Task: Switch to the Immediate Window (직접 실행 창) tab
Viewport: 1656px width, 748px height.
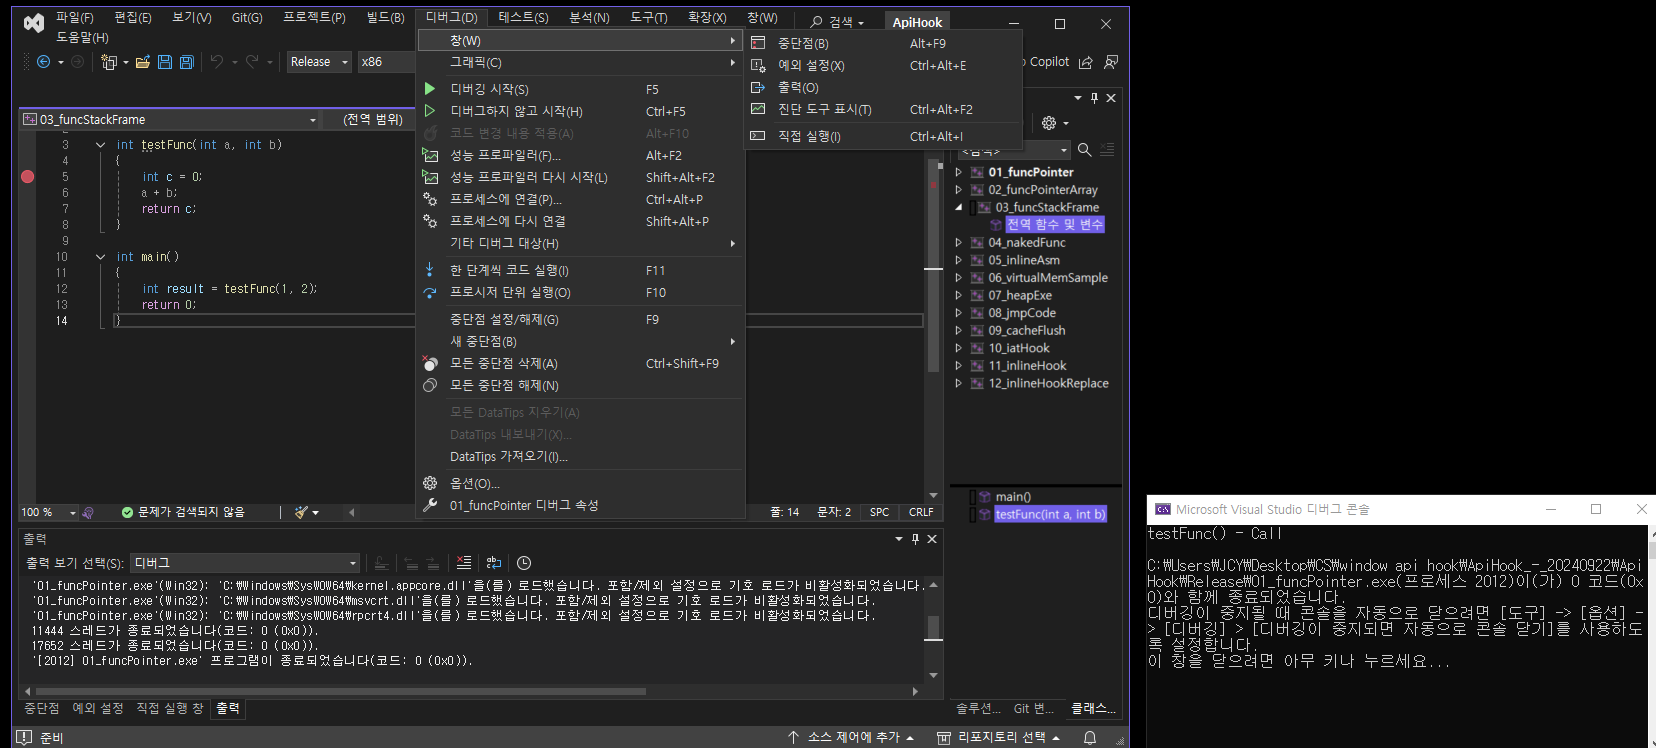Action: tap(170, 708)
